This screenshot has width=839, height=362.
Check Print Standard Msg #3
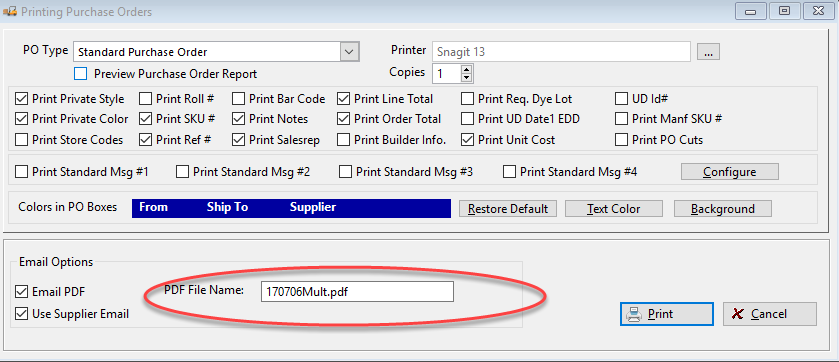tap(346, 172)
